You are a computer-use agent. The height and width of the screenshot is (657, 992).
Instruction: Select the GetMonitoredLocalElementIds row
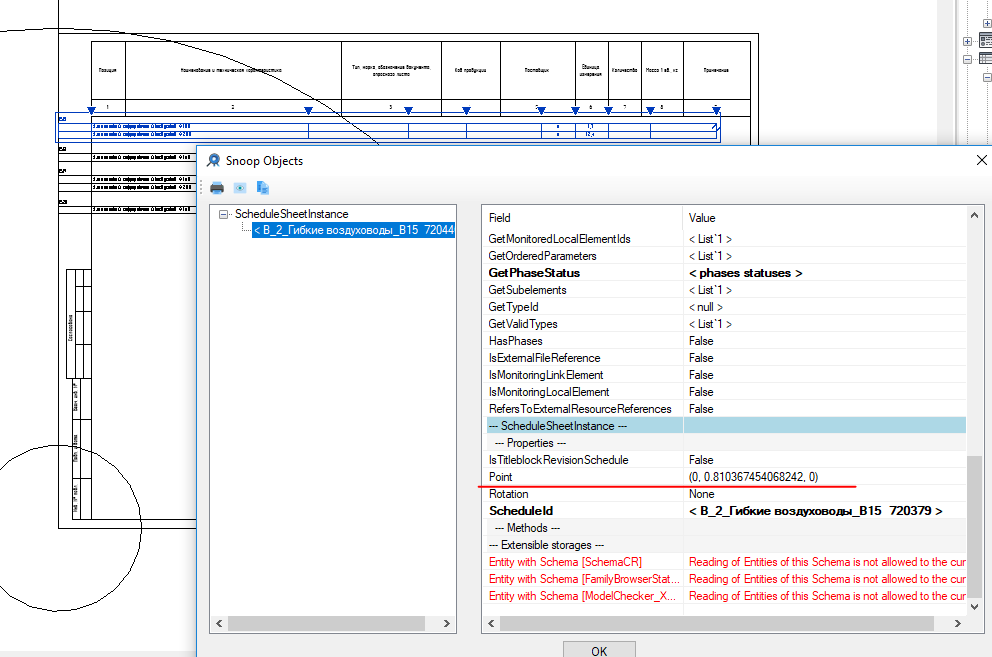tap(726, 239)
